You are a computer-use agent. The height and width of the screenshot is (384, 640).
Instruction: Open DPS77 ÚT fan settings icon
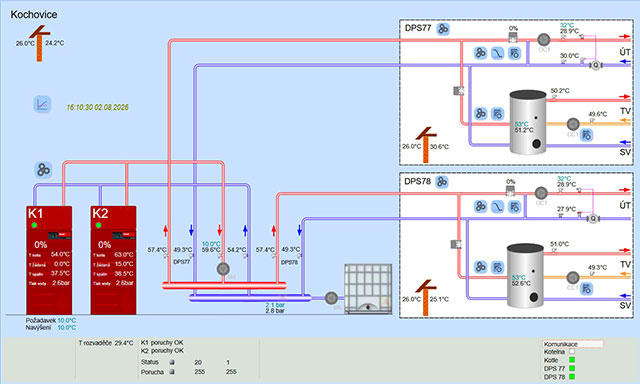480,53
